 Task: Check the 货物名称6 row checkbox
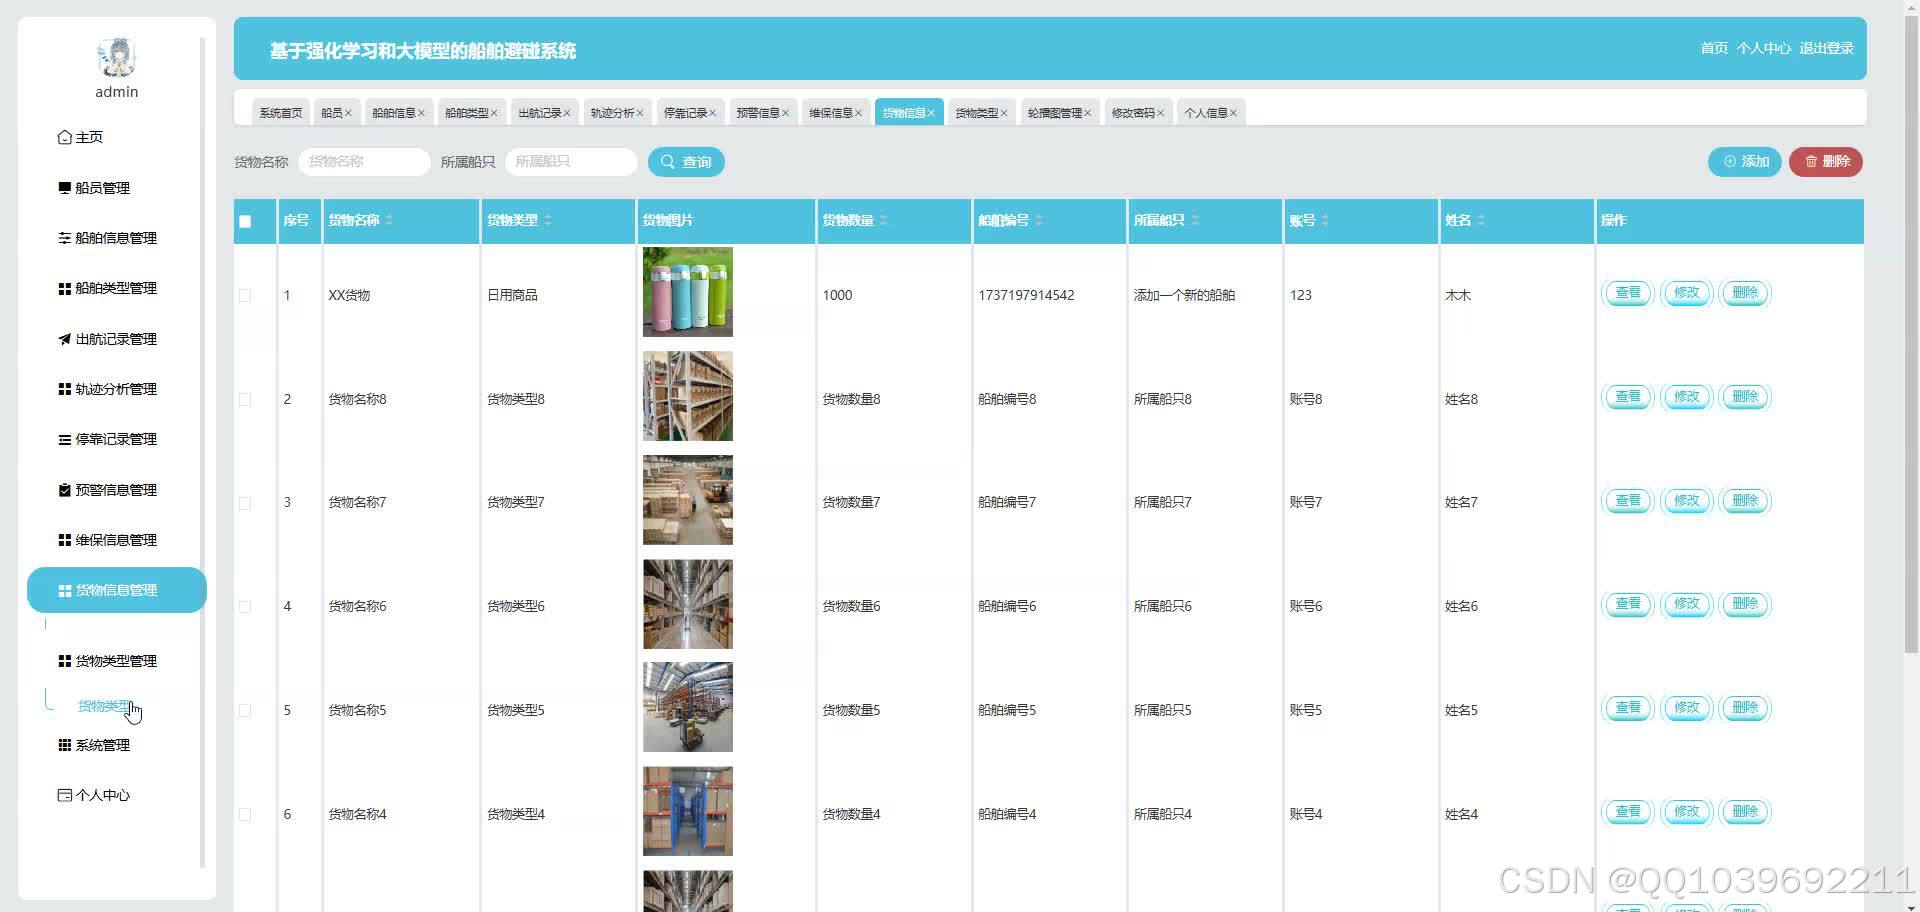coord(245,606)
